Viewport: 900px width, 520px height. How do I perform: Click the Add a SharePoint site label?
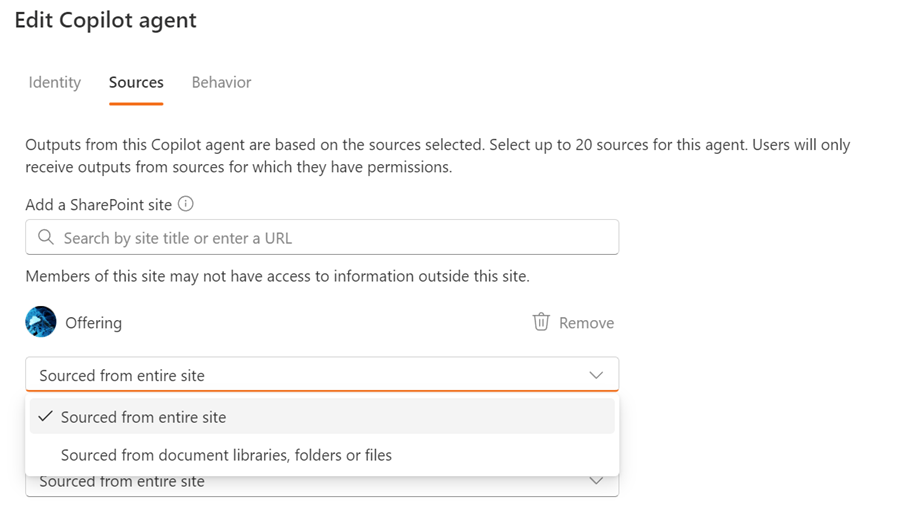click(98, 204)
